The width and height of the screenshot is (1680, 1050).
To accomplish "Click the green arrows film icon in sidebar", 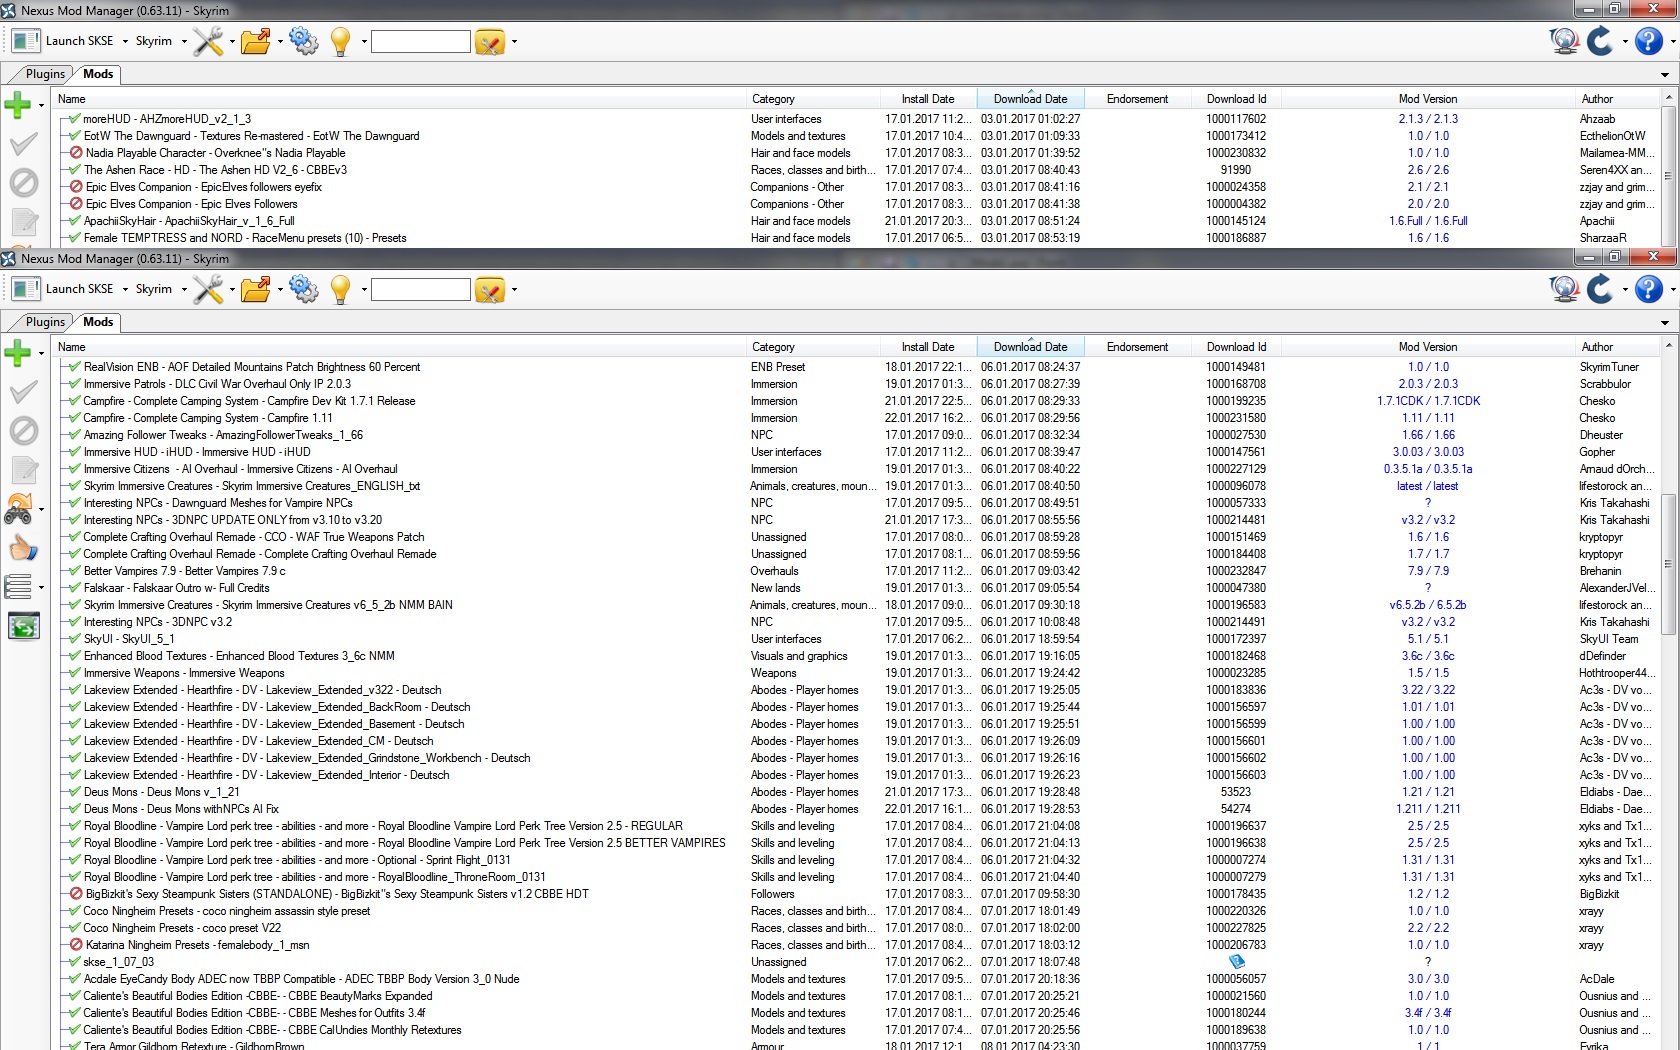I will point(23,627).
